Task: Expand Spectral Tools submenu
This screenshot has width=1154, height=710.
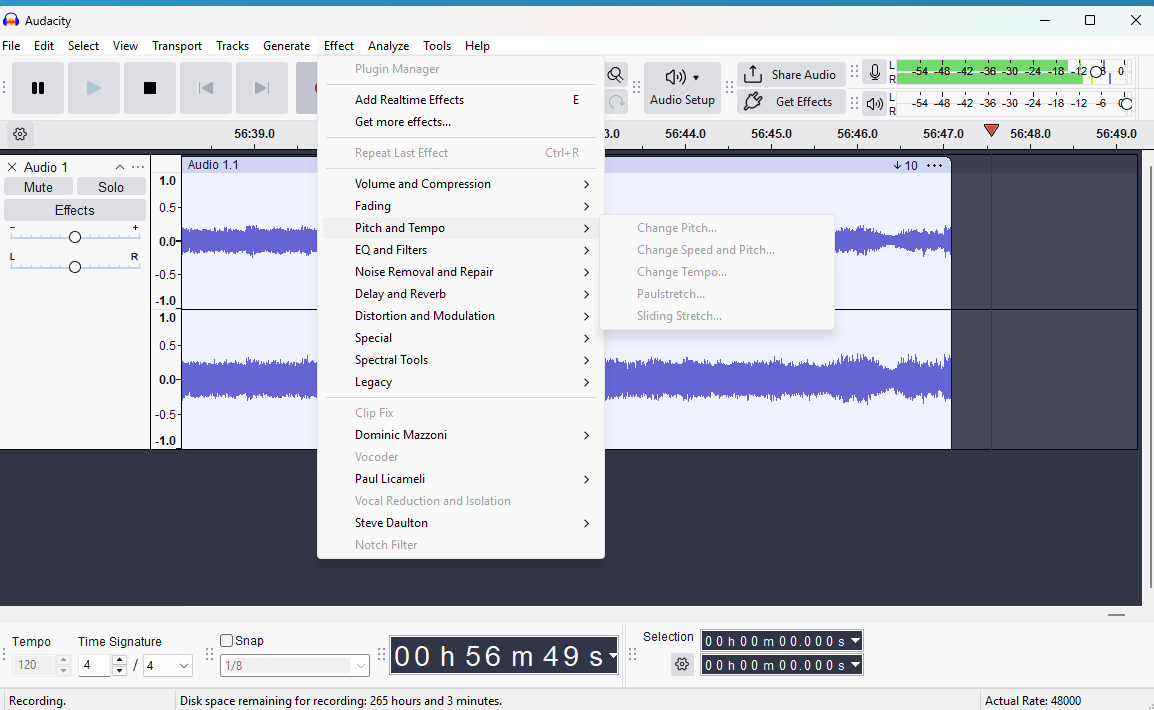Action: click(460, 361)
